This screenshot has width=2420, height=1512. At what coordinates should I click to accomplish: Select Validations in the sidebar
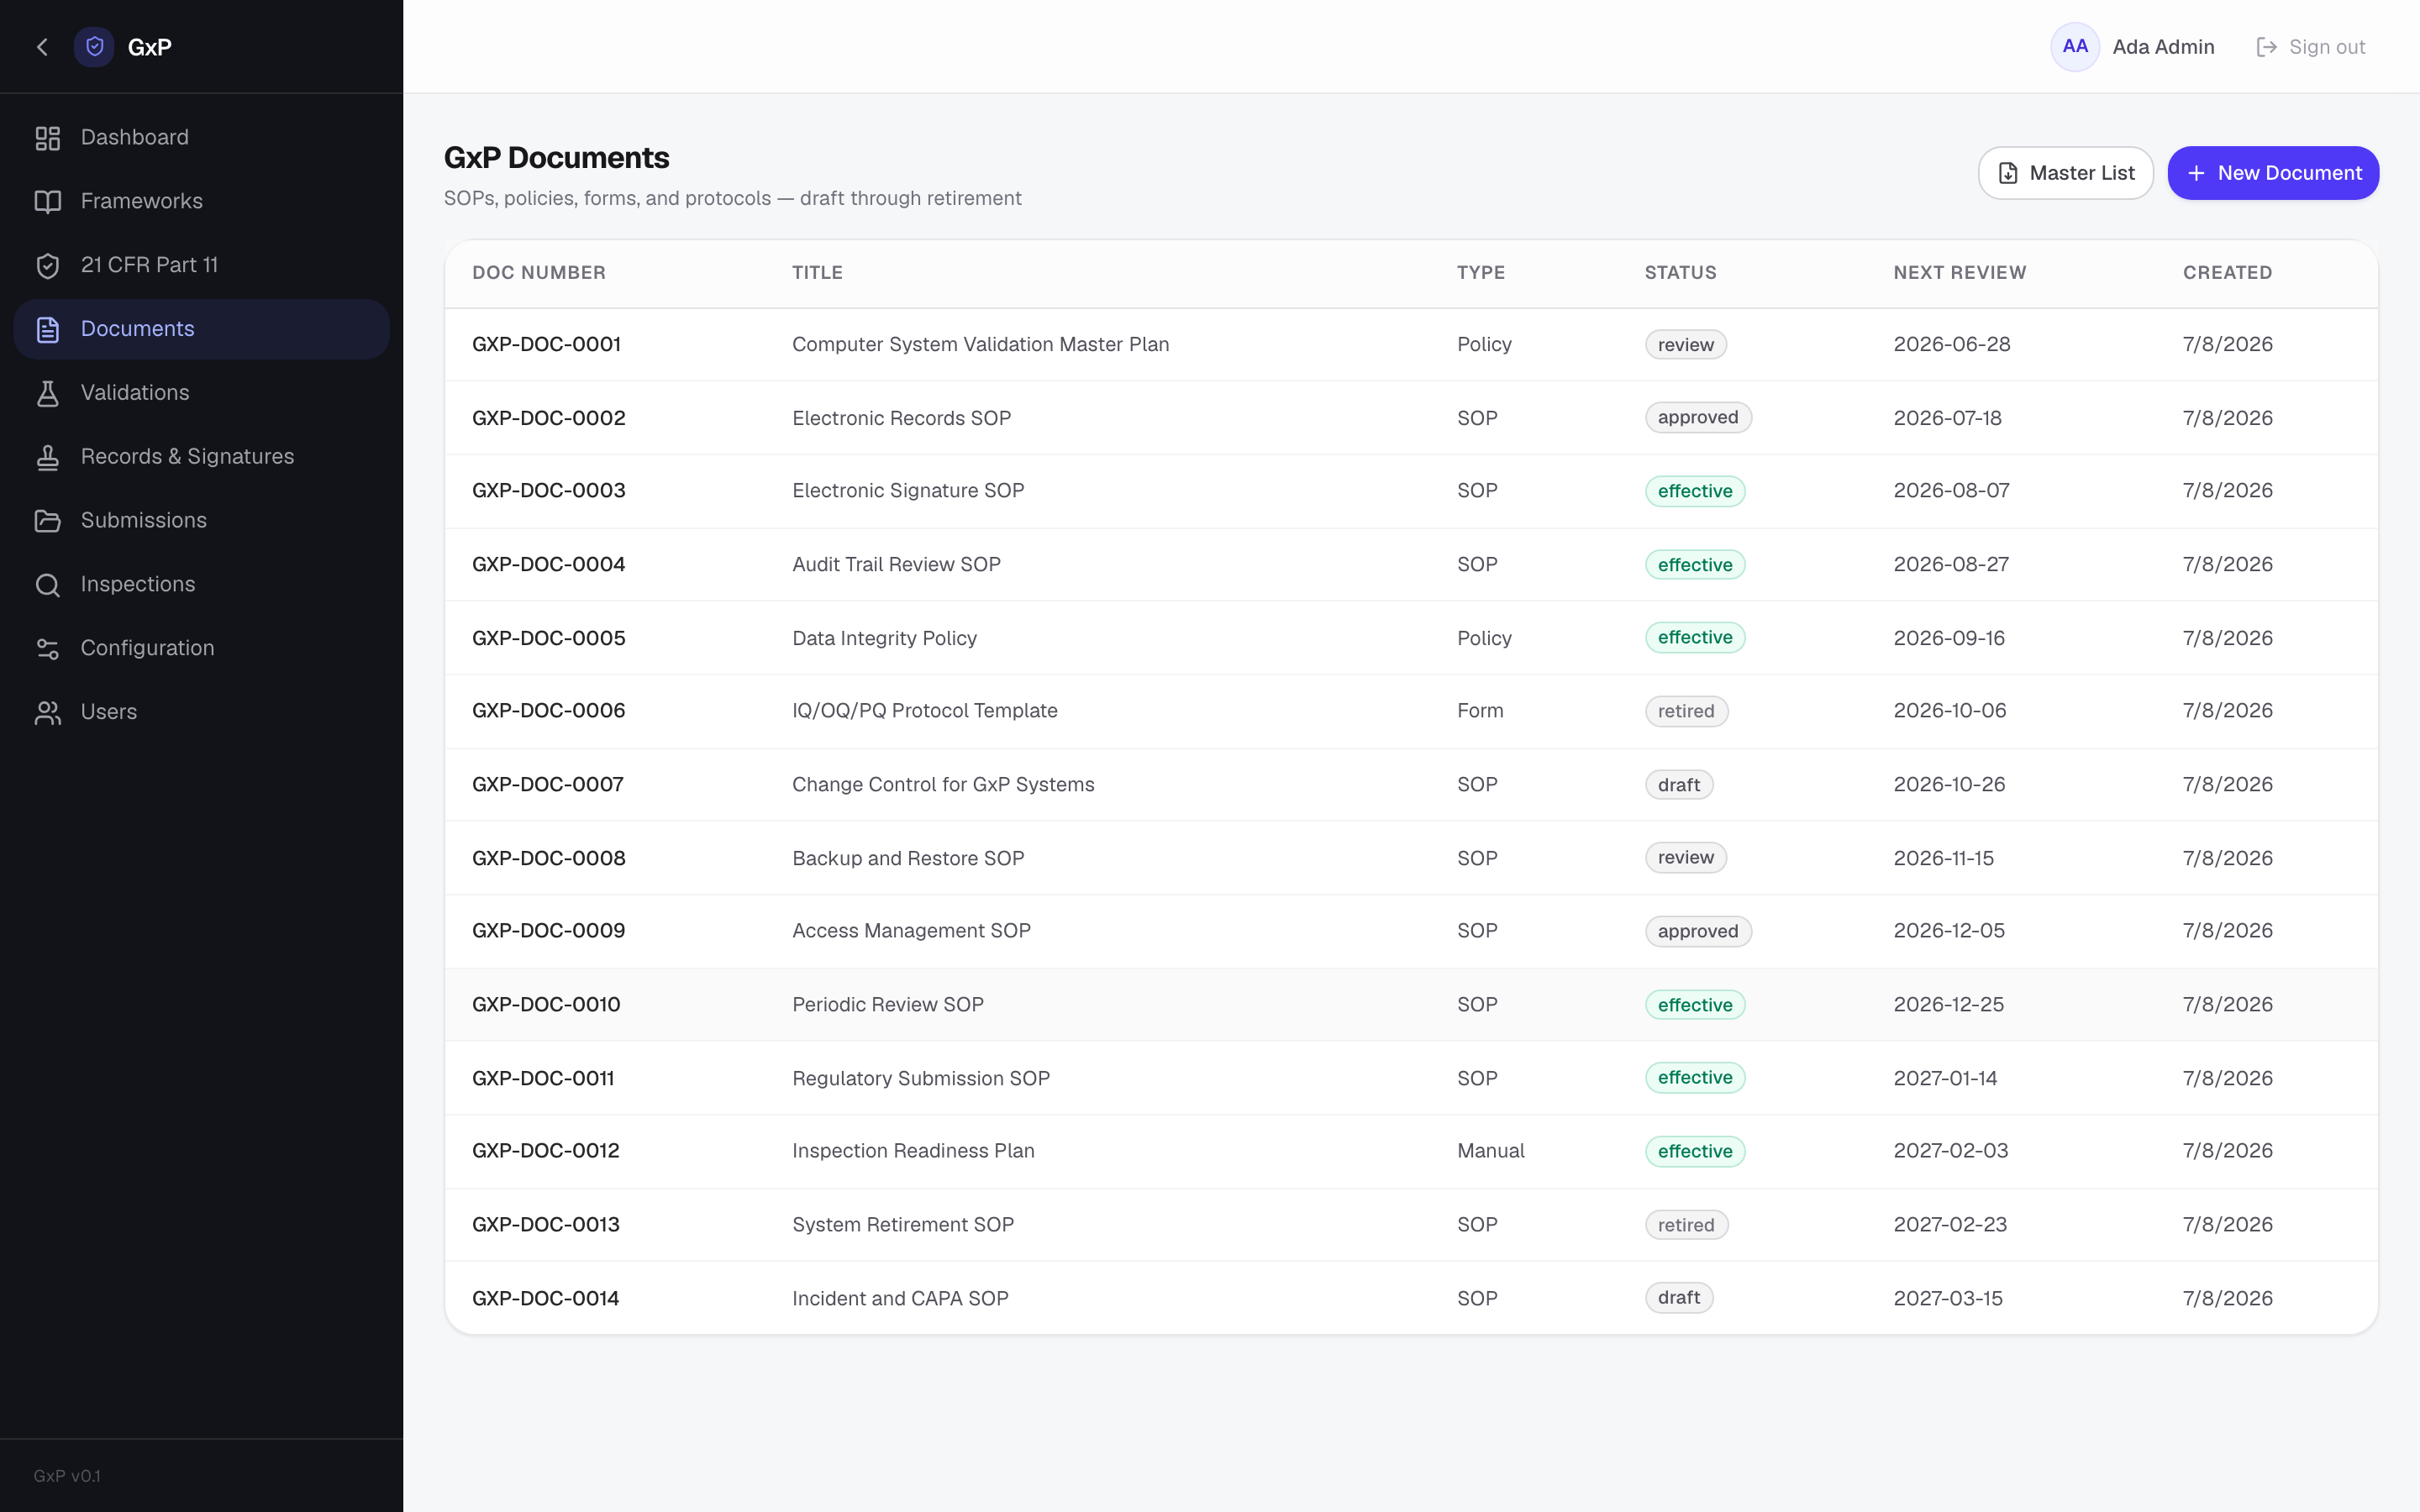(x=202, y=393)
